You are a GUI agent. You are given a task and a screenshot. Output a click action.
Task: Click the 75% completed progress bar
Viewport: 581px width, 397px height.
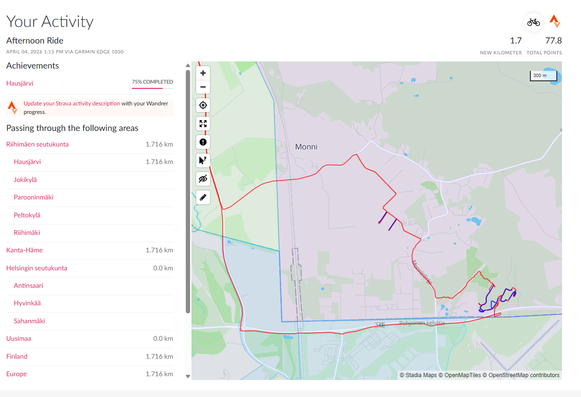pyautogui.click(x=152, y=88)
